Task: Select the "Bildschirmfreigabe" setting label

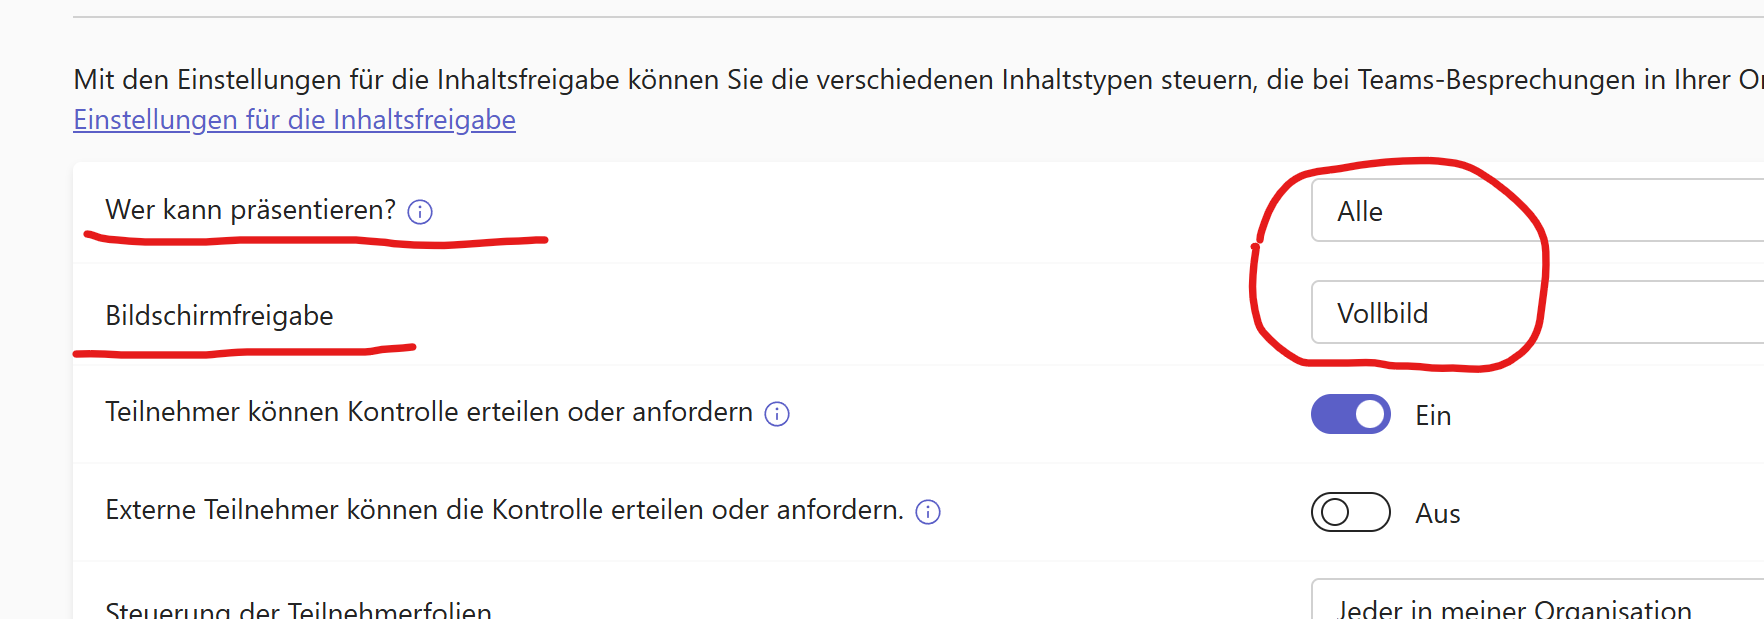Action: coord(219,316)
